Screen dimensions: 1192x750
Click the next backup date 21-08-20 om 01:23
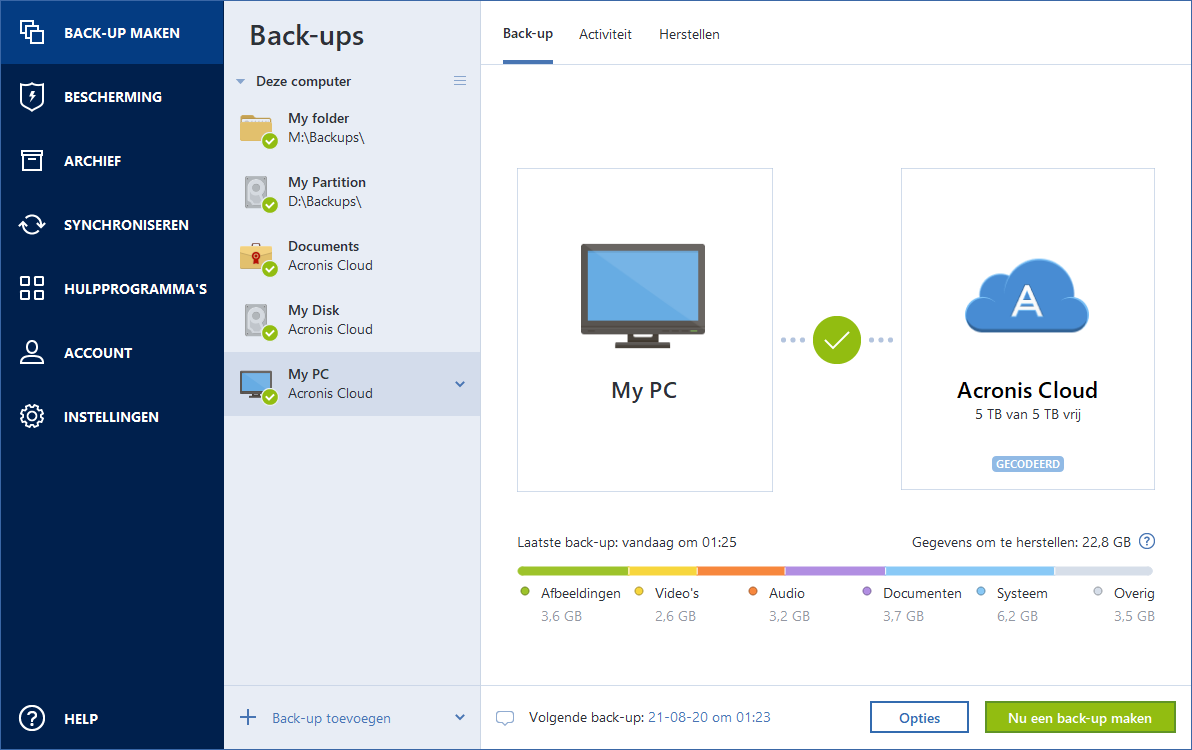coord(709,717)
